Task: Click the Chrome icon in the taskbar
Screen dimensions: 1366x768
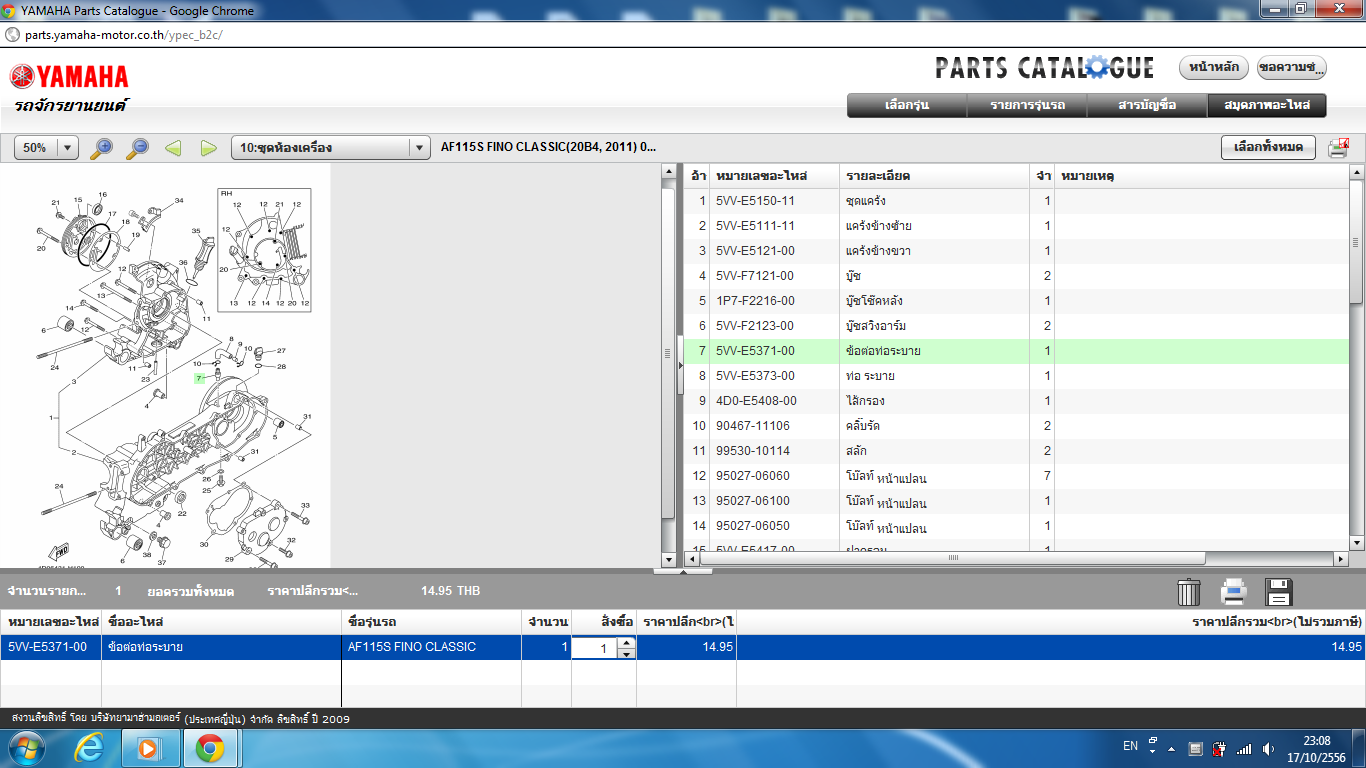Action: (x=209, y=748)
